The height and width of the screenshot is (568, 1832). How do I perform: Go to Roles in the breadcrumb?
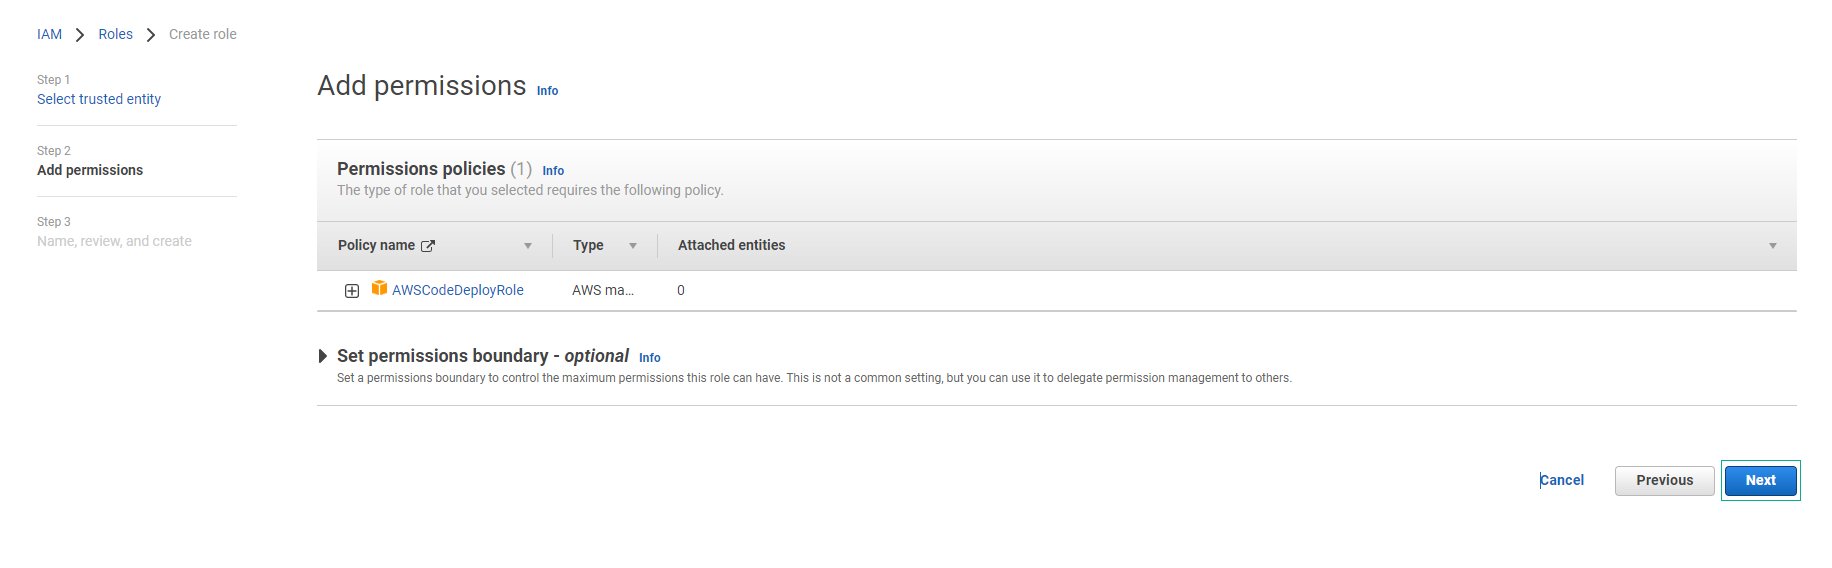pos(115,34)
